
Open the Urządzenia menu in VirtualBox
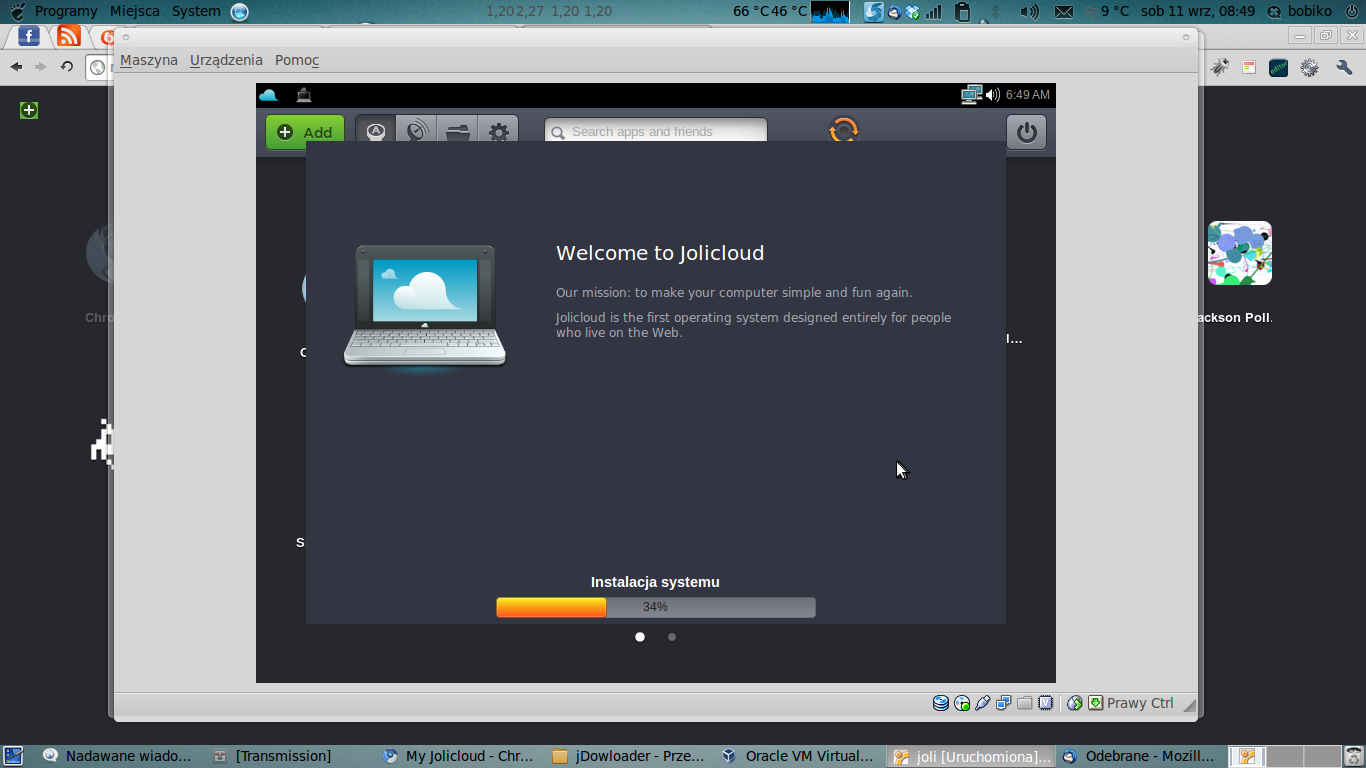click(x=226, y=60)
